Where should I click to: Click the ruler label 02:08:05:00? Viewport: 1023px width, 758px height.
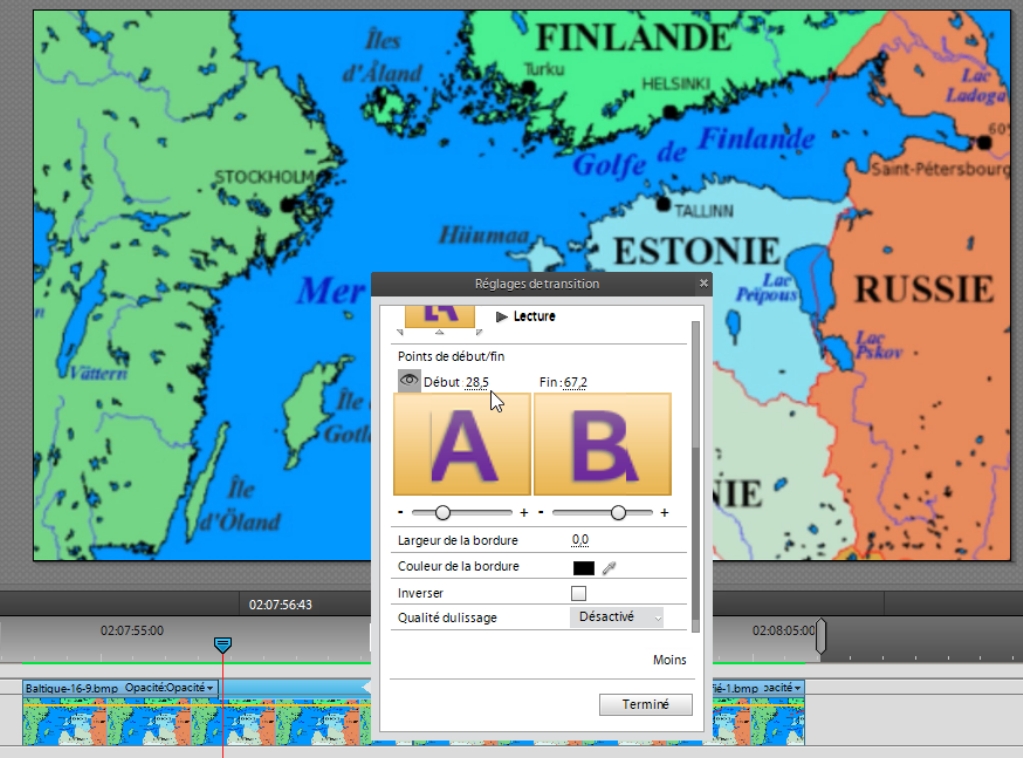784,631
